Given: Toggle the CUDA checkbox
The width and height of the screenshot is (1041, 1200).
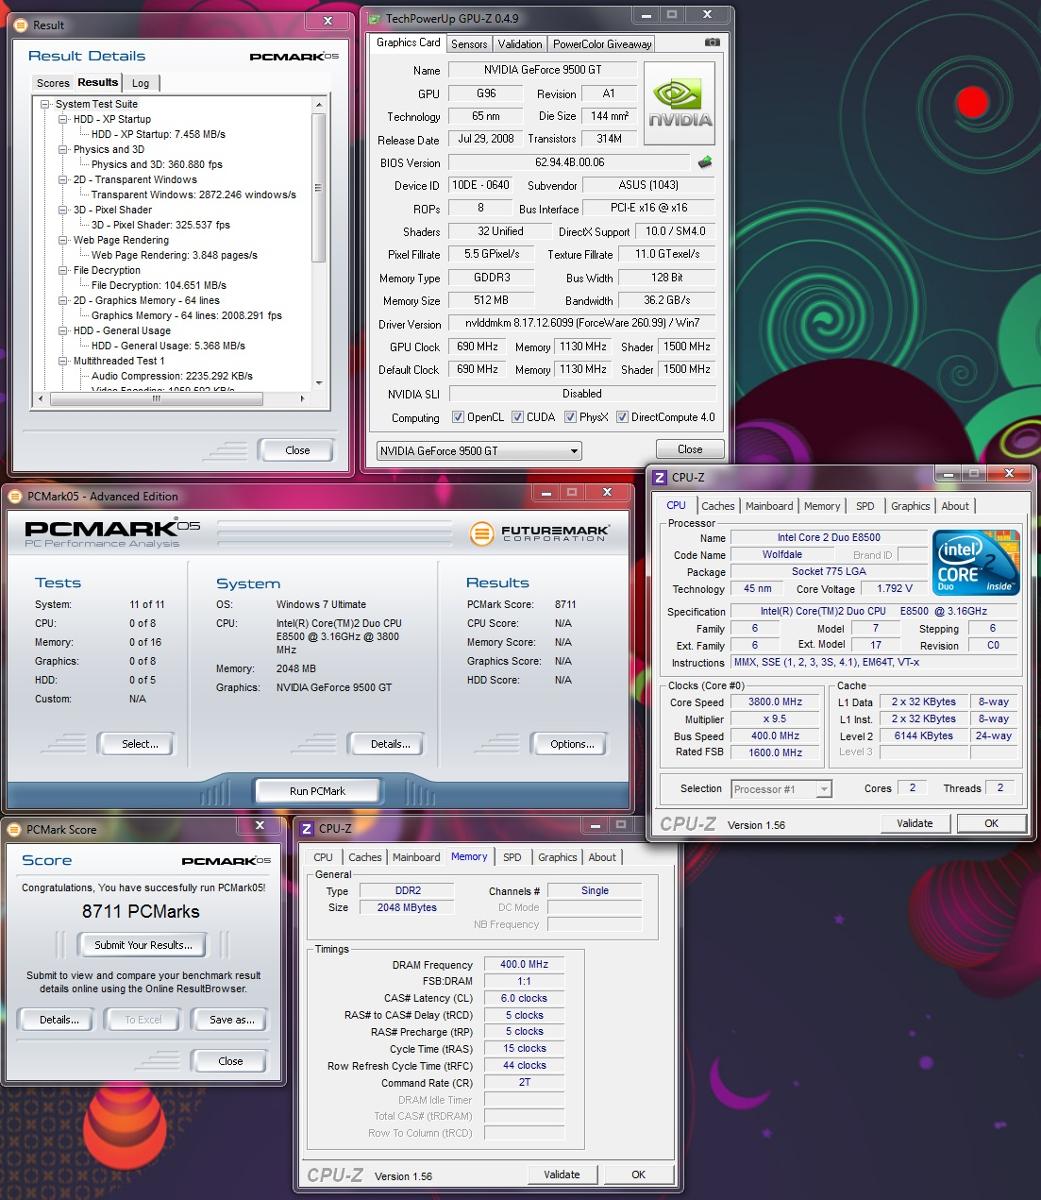Looking at the screenshot, I should [x=518, y=417].
